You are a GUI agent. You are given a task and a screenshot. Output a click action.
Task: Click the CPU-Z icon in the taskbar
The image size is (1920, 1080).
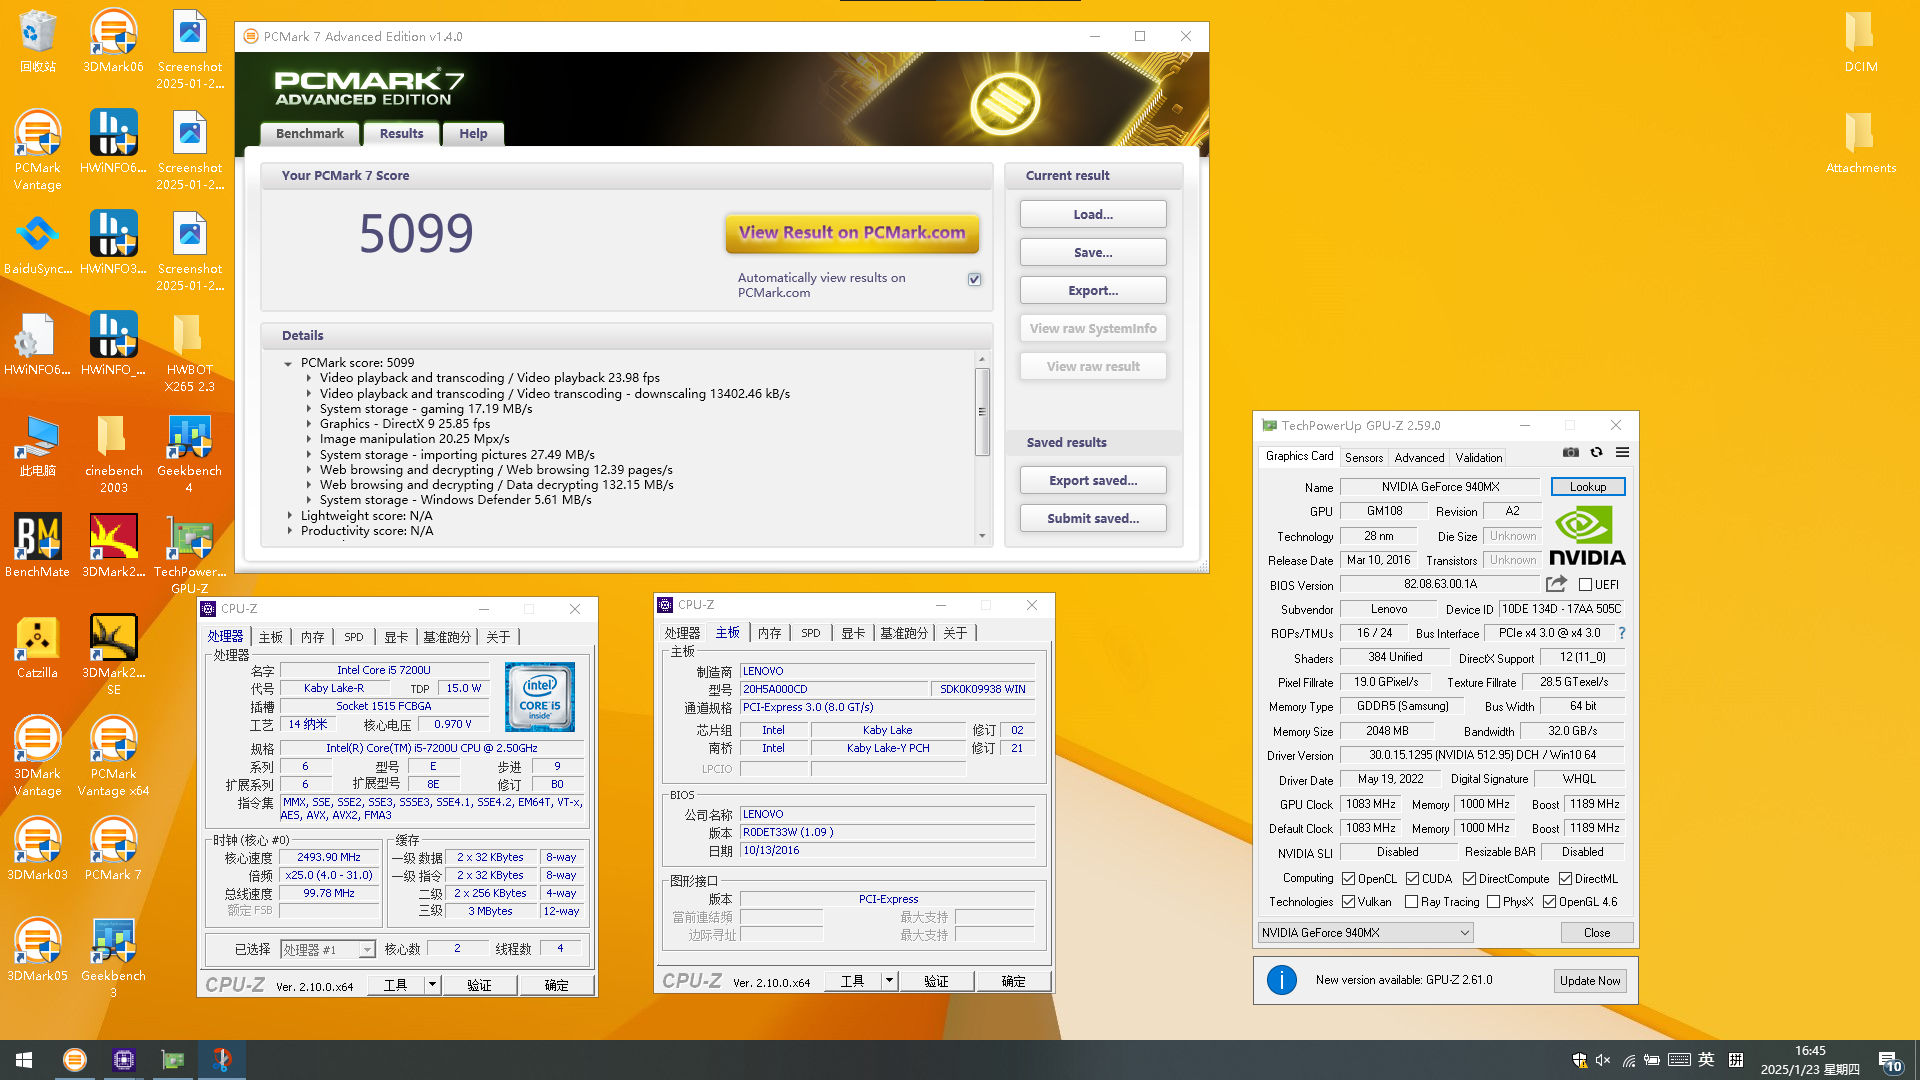tap(123, 1060)
